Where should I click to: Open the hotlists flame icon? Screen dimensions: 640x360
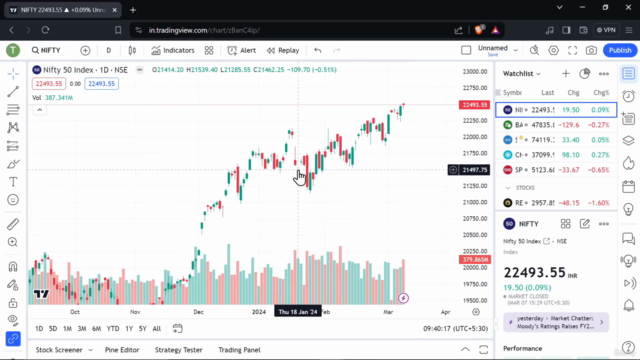tap(629, 163)
